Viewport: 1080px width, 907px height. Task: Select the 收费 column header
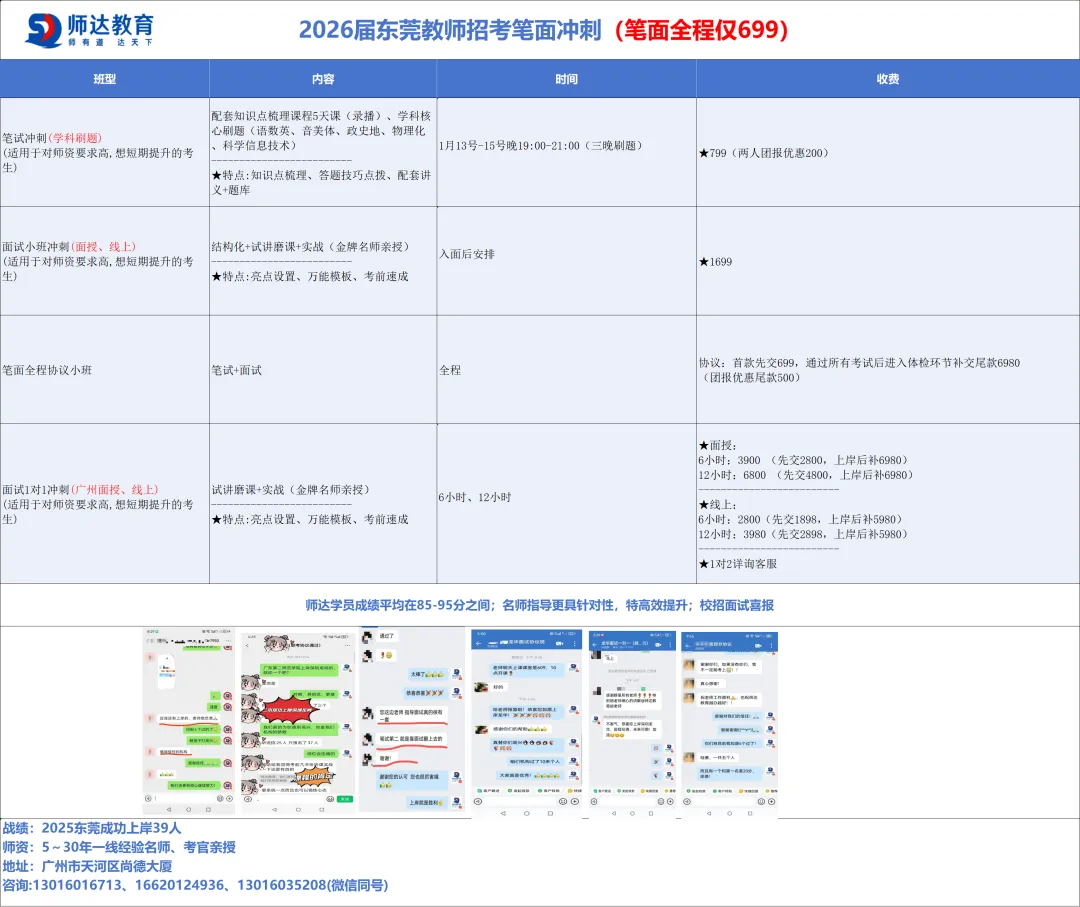[x=888, y=79]
